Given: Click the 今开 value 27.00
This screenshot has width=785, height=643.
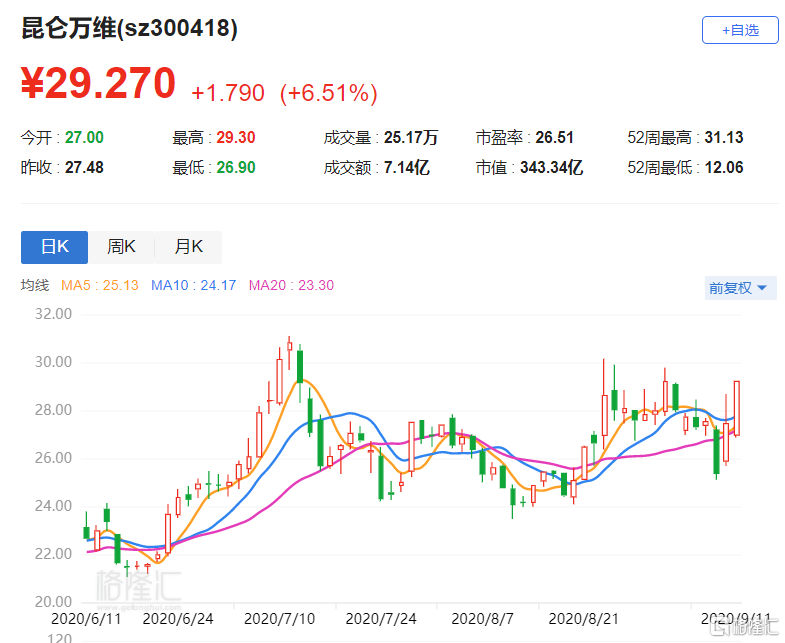Looking at the screenshot, I should pos(84,137).
